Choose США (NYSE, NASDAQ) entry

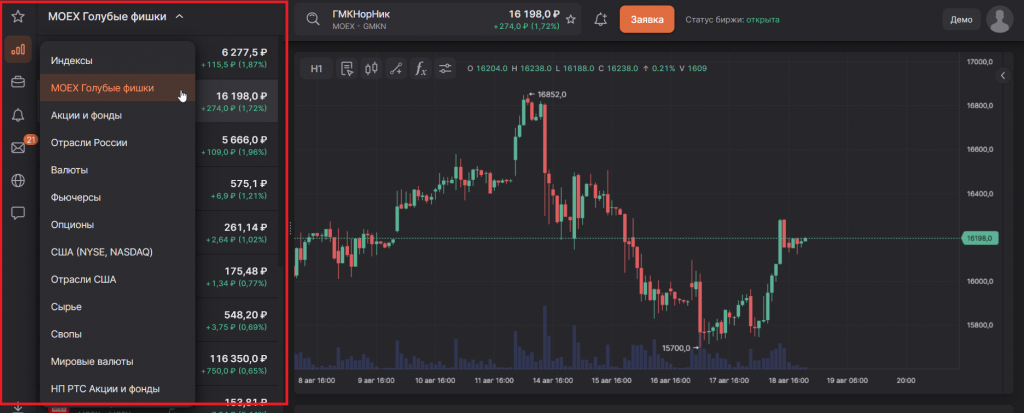click(x=118, y=252)
